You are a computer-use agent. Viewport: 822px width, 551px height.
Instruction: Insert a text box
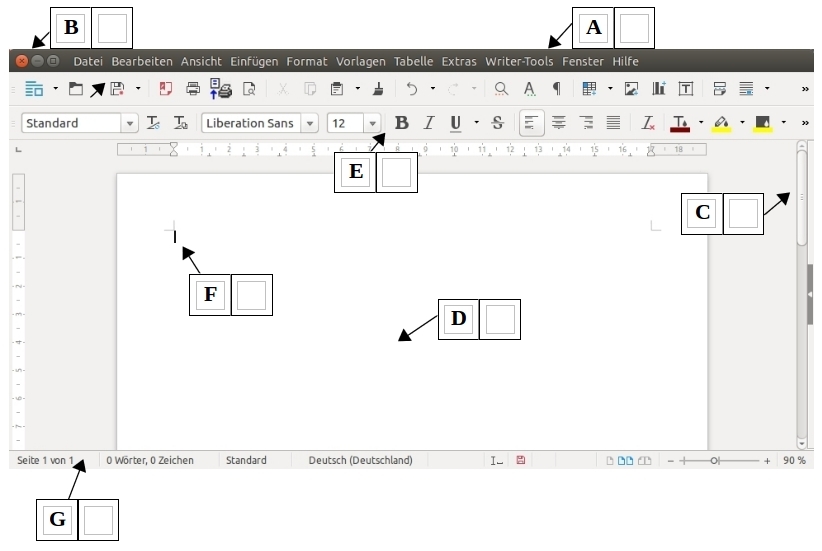pyautogui.click(x=686, y=89)
